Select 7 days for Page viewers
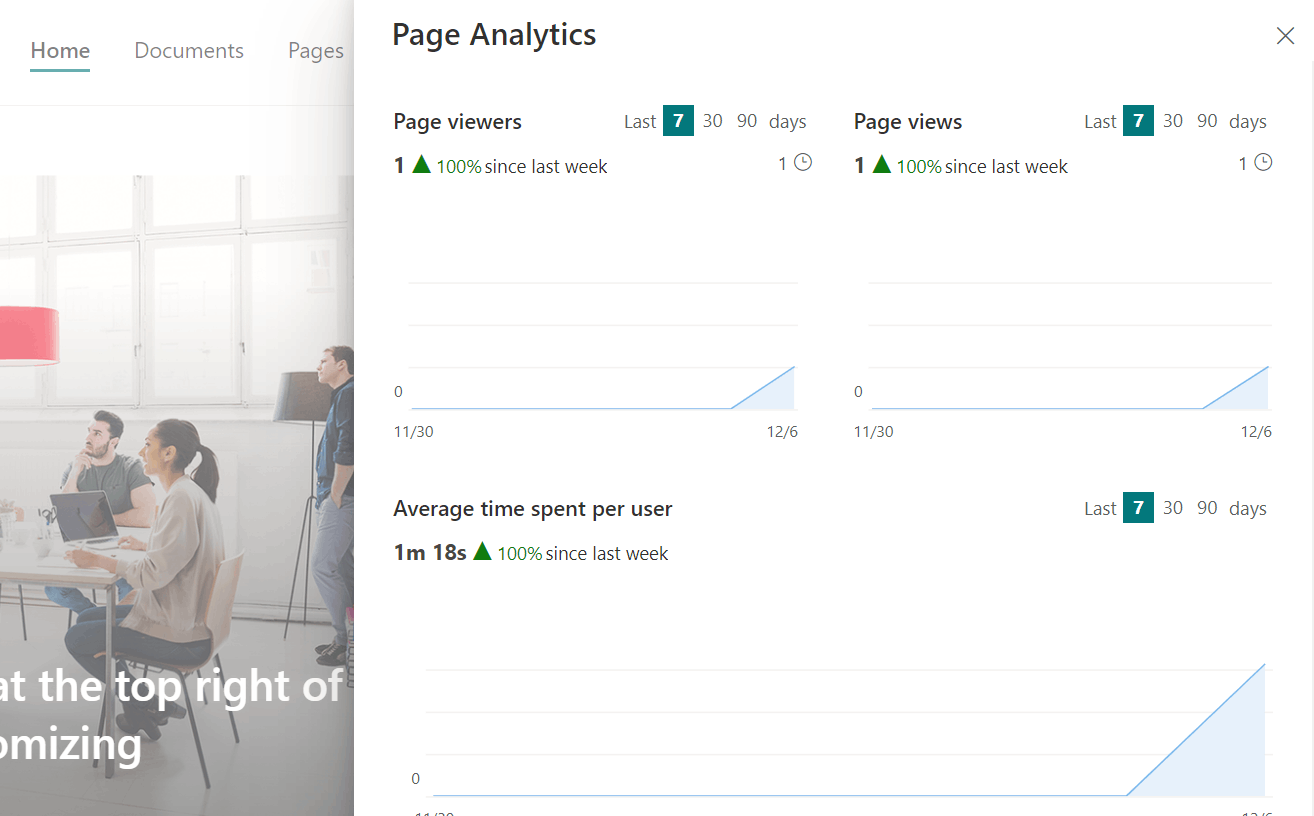This screenshot has width=1314, height=816. click(678, 121)
